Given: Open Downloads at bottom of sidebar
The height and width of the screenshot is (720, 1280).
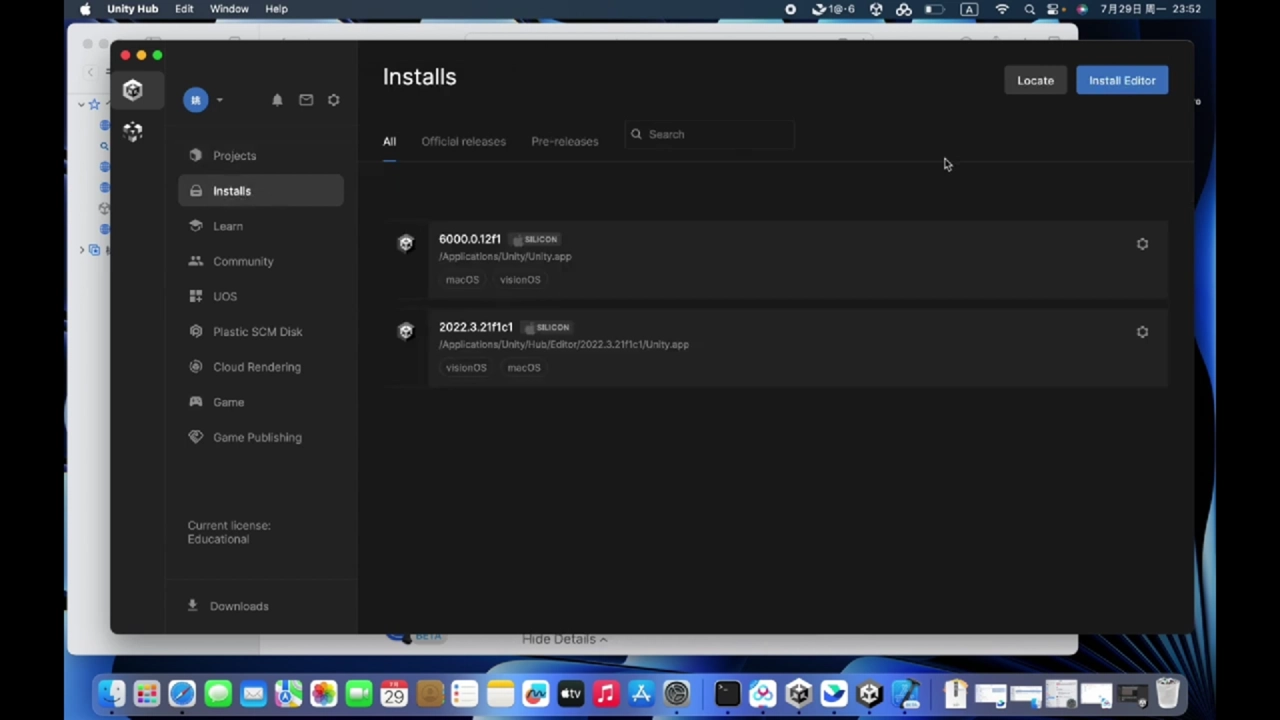Looking at the screenshot, I should 228,606.
